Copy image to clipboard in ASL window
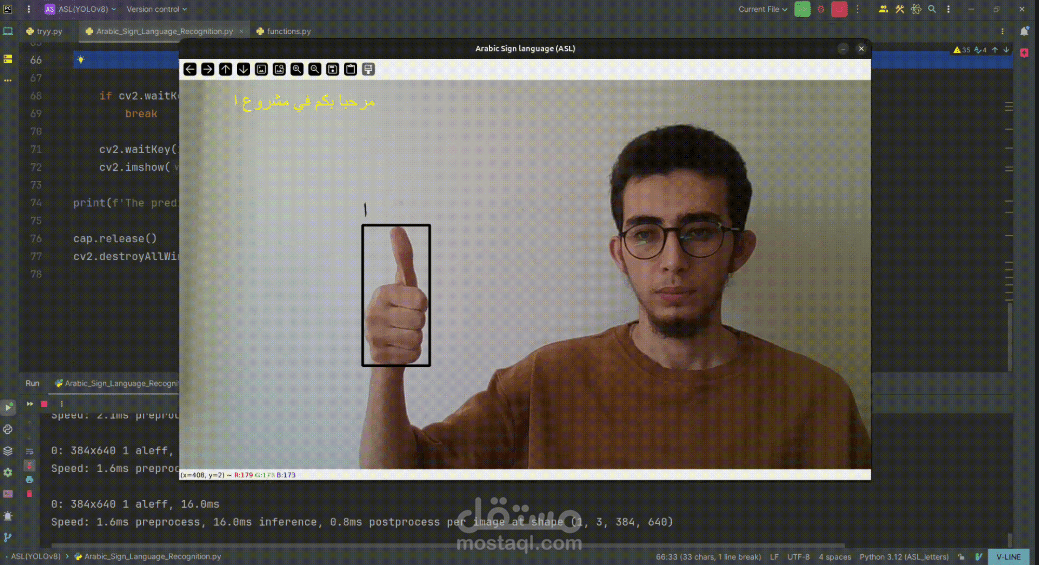This screenshot has width=1039, height=565. click(x=351, y=70)
